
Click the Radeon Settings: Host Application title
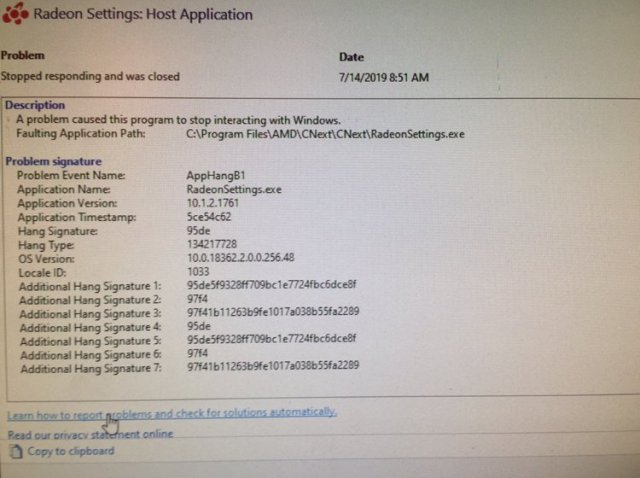[143, 15]
